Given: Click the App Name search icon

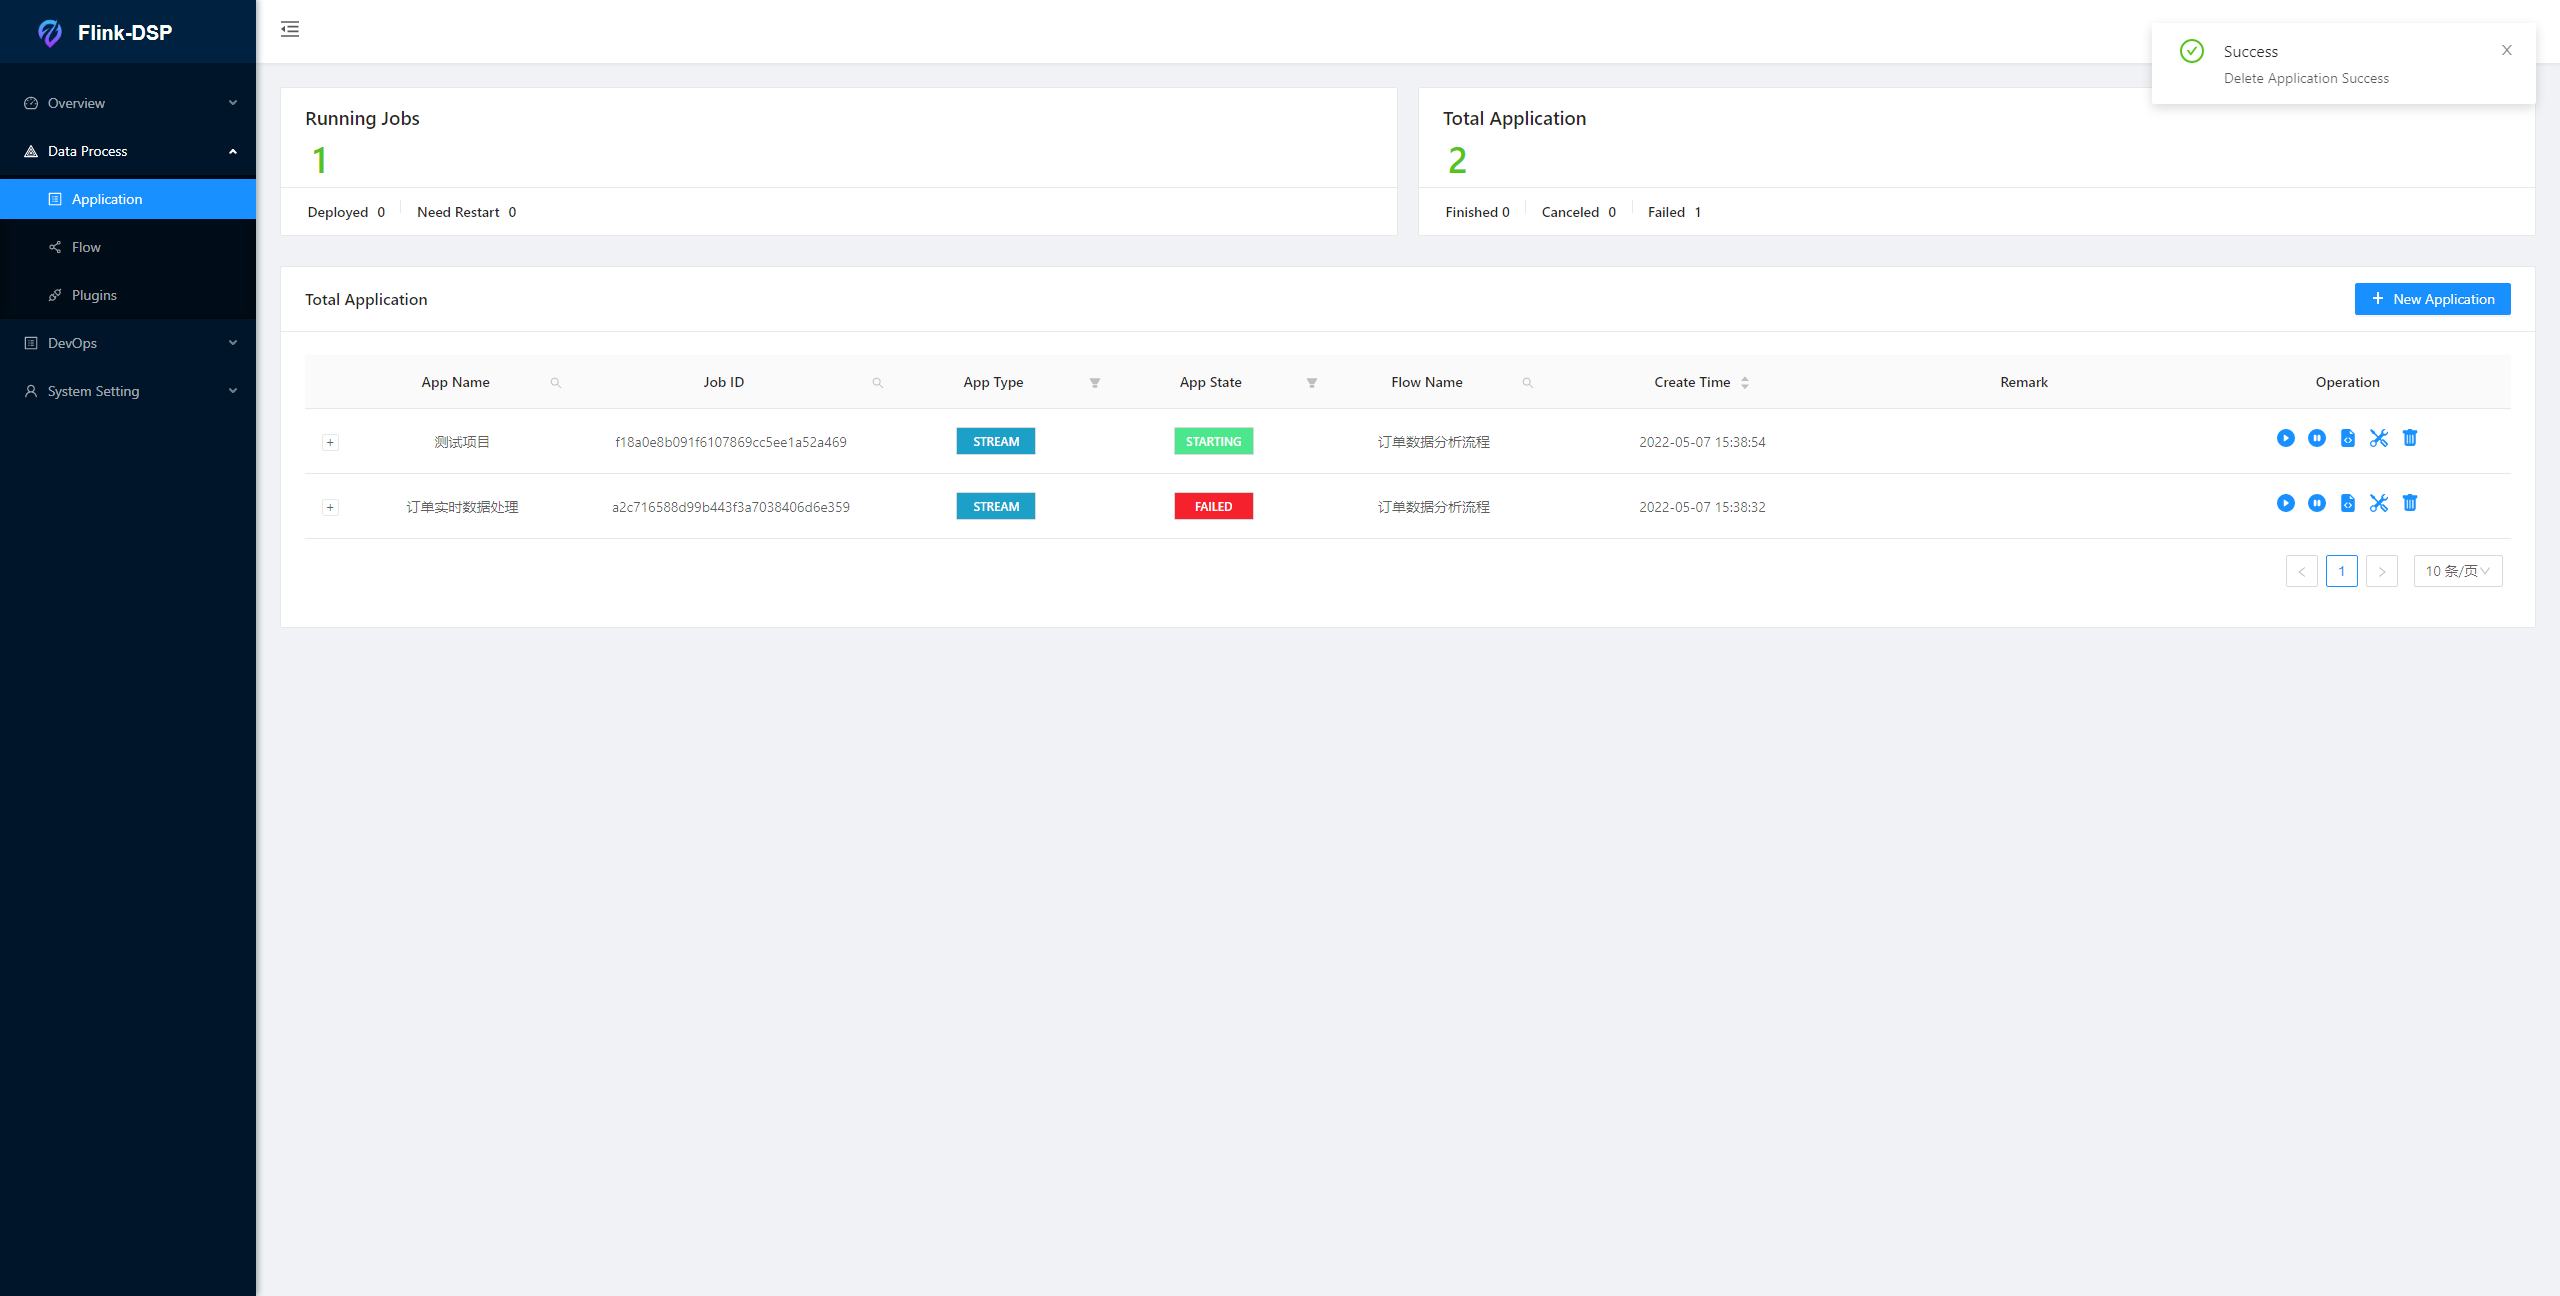Looking at the screenshot, I should click(556, 383).
